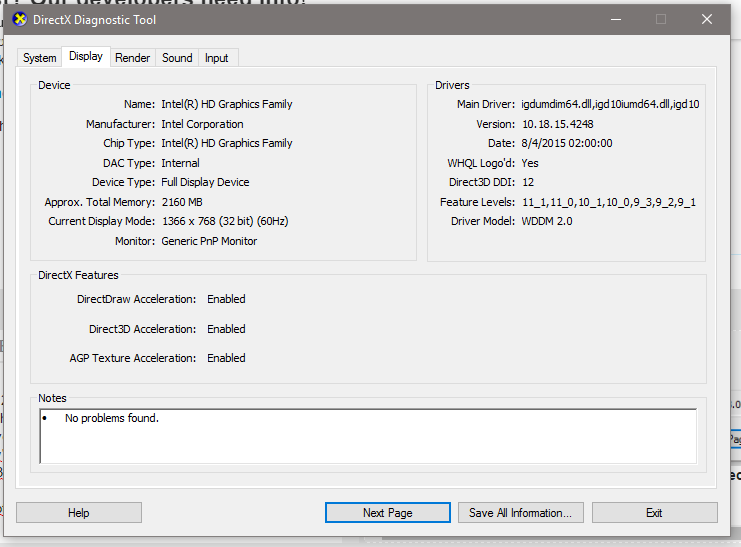This screenshot has width=741, height=547.
Task: Select the Display tab
Action: [86, 56]
